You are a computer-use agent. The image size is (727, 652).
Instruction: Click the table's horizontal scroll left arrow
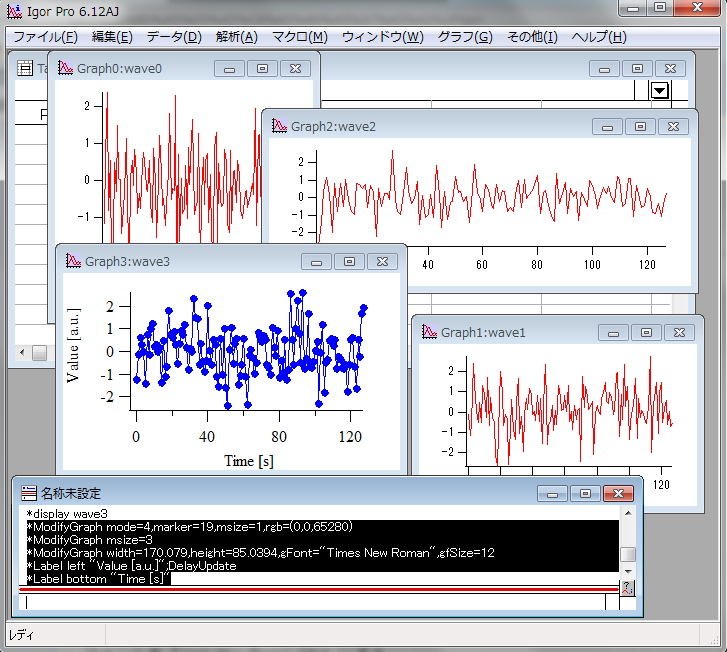point(24,352)
